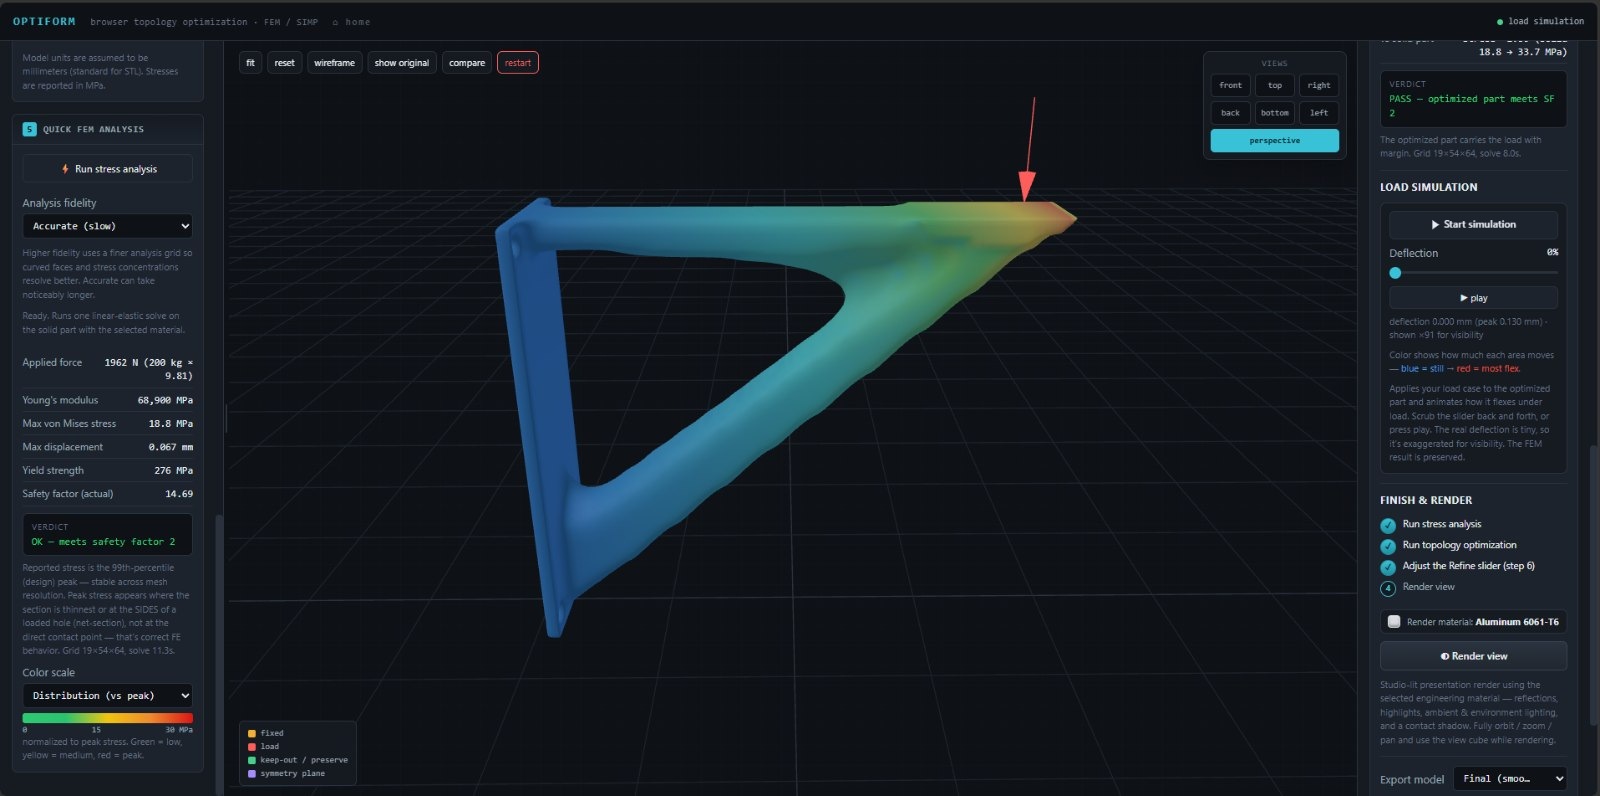Click the Safety factor value 14.69
1600x796 pixels.
tap(179, 494)
